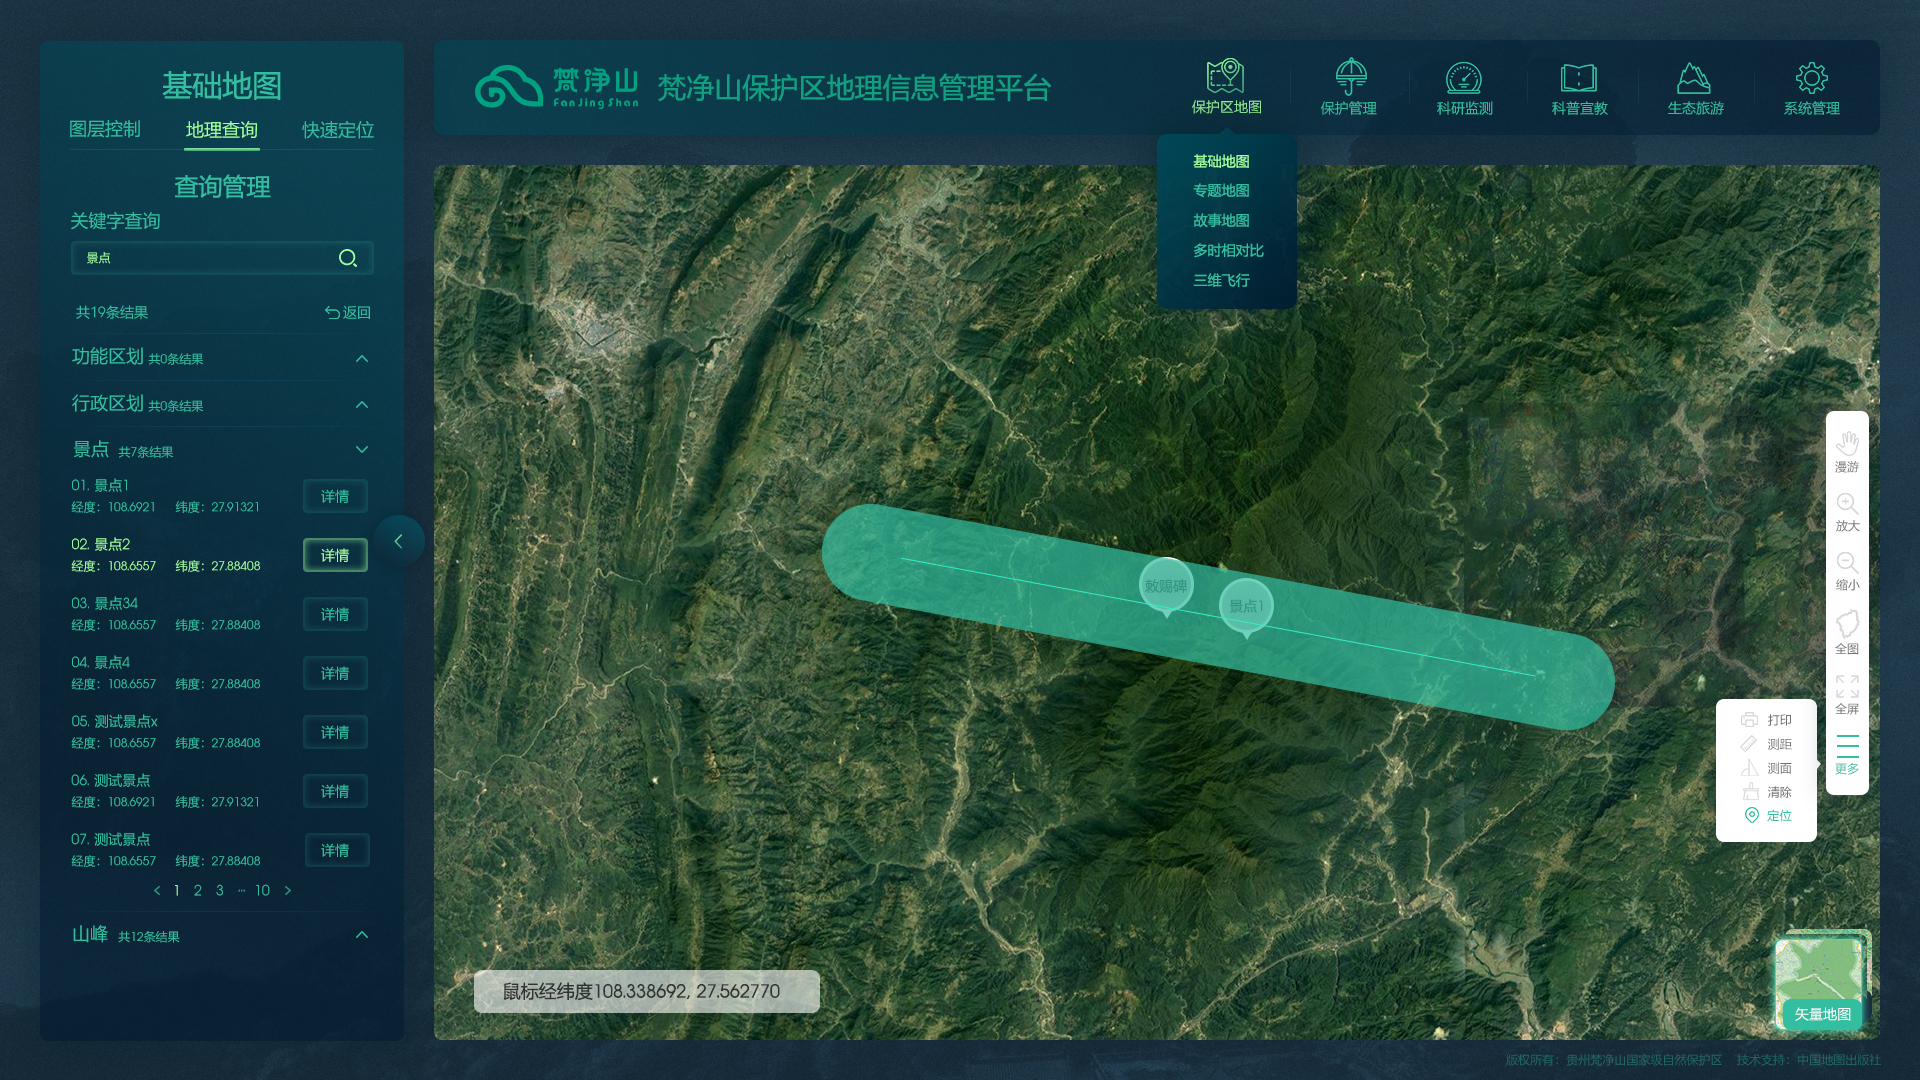This screenshot has width=1920, height=1080.
Task: Click the keyword search magnifier icon
Action: tap(348, 258)
